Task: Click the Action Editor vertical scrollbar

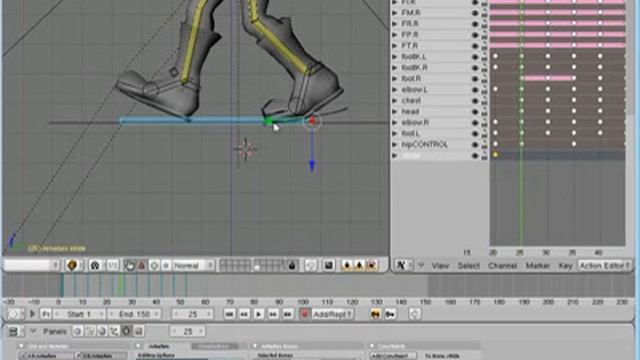Action: click(631, 122)
